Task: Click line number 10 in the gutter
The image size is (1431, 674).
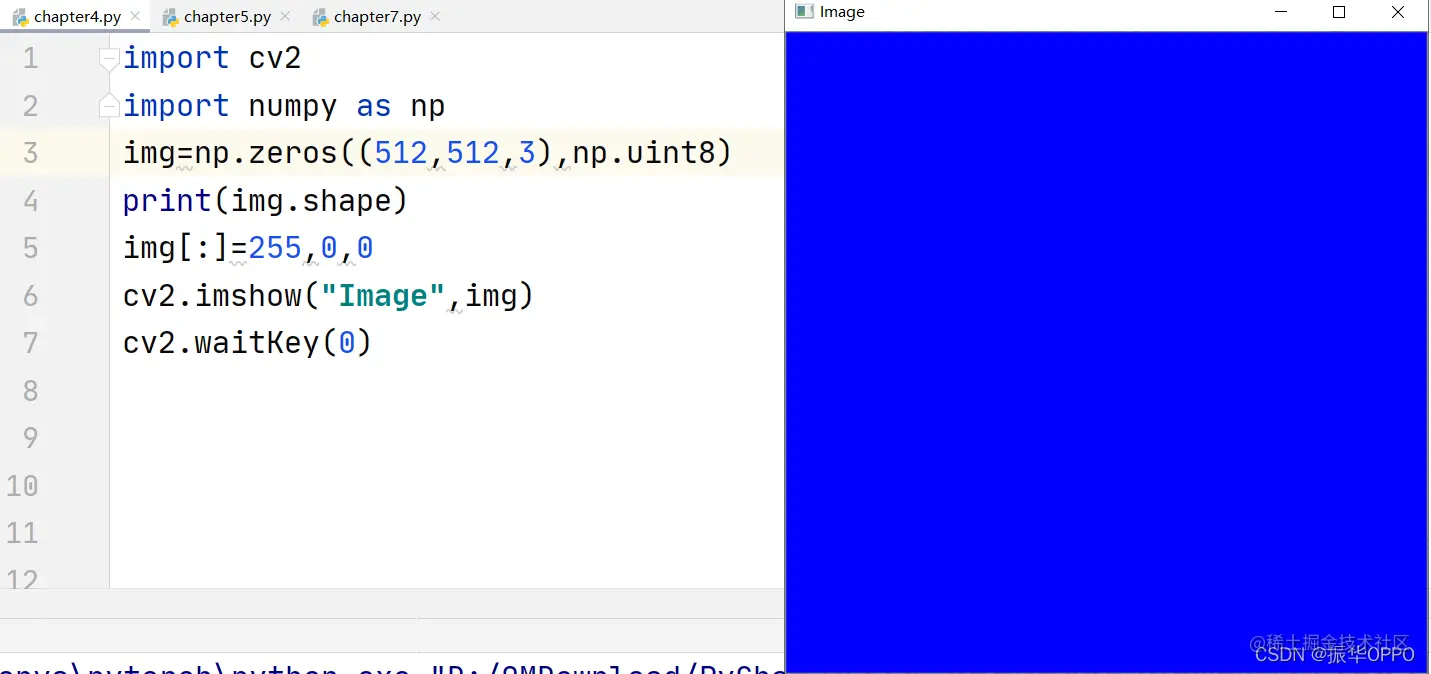Action: point(22,486)
